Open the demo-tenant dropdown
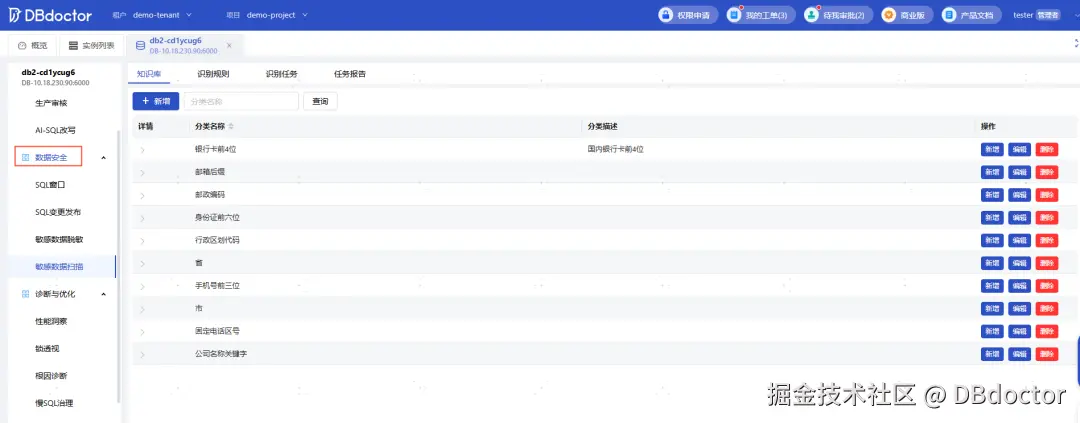The image size is (1080, 423). click(163, 14)
